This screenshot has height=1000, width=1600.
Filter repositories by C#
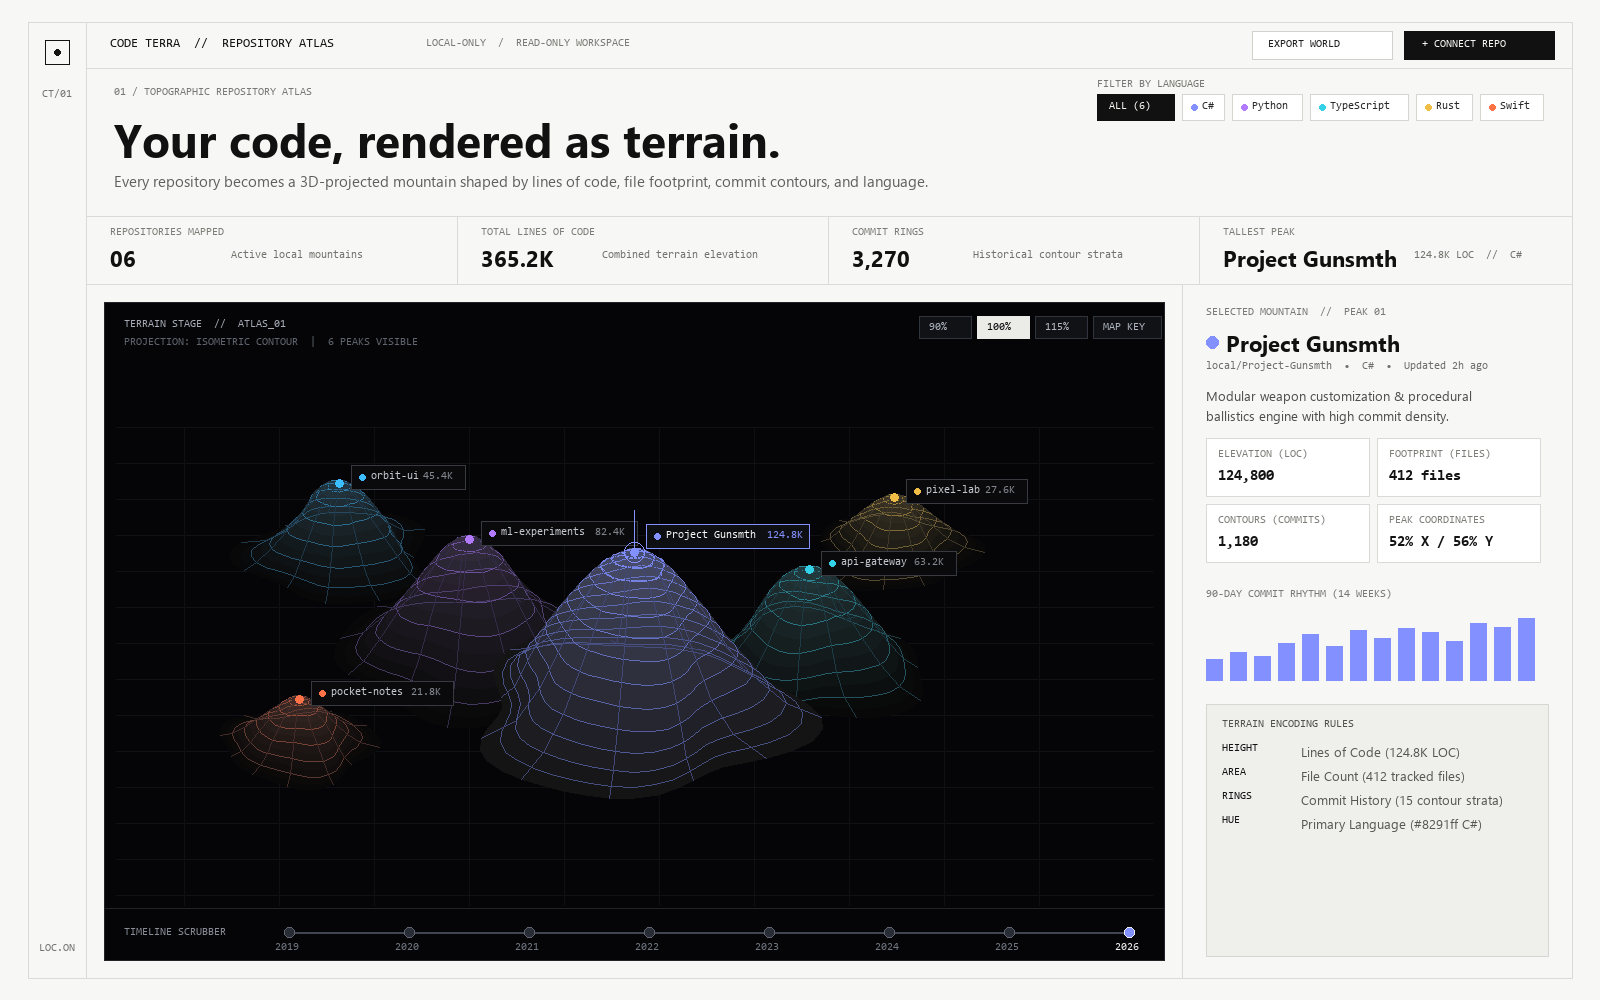(x=1203, y=107)
